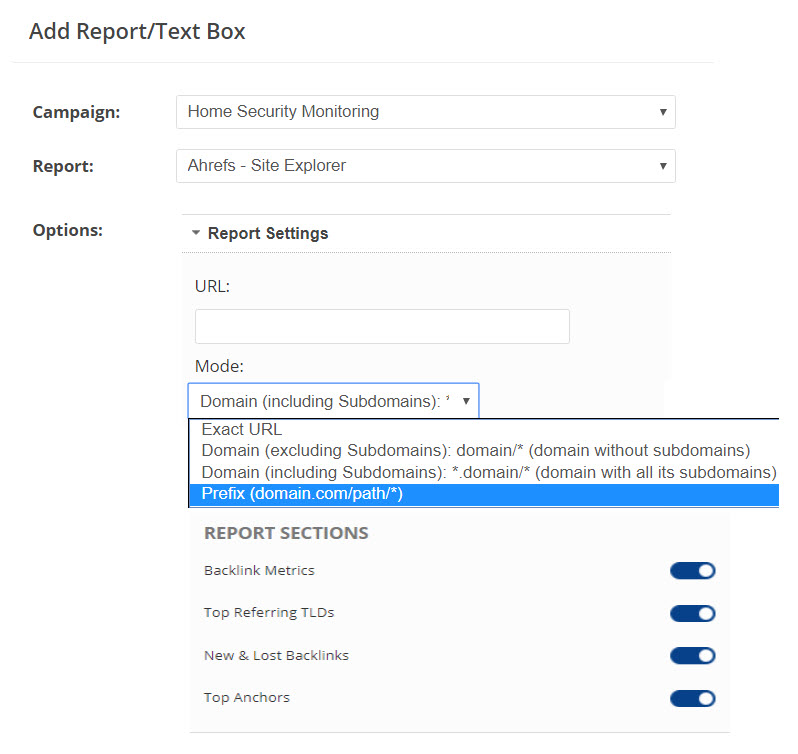The image size is (798, 754).
Task: Choose Domain (excluding Subdomains) option
Action: coord(475,451)
